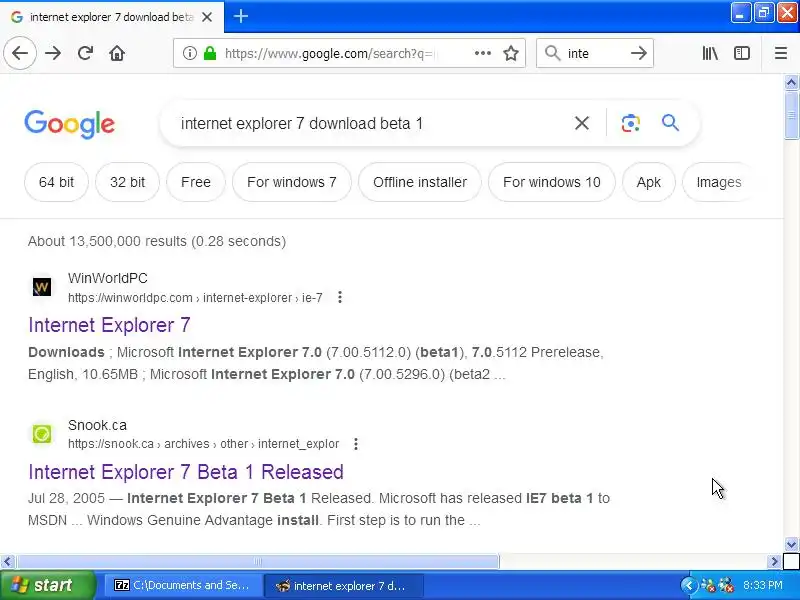Expand hidden system tray icons

pyautogui.click(x=688, y=585)
